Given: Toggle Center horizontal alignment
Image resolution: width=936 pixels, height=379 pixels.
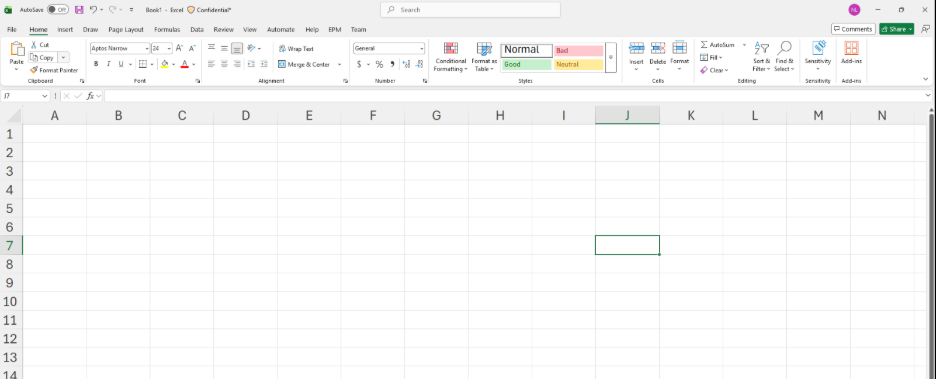Looking at the screenshot, I should [224, 64].
